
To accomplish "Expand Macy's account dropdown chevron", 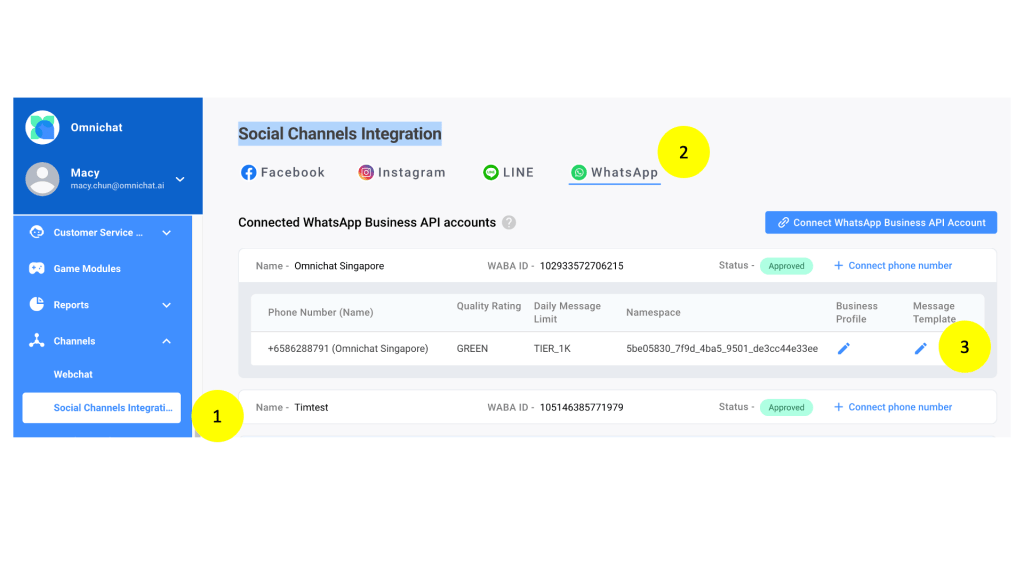I will click(178, 179).
